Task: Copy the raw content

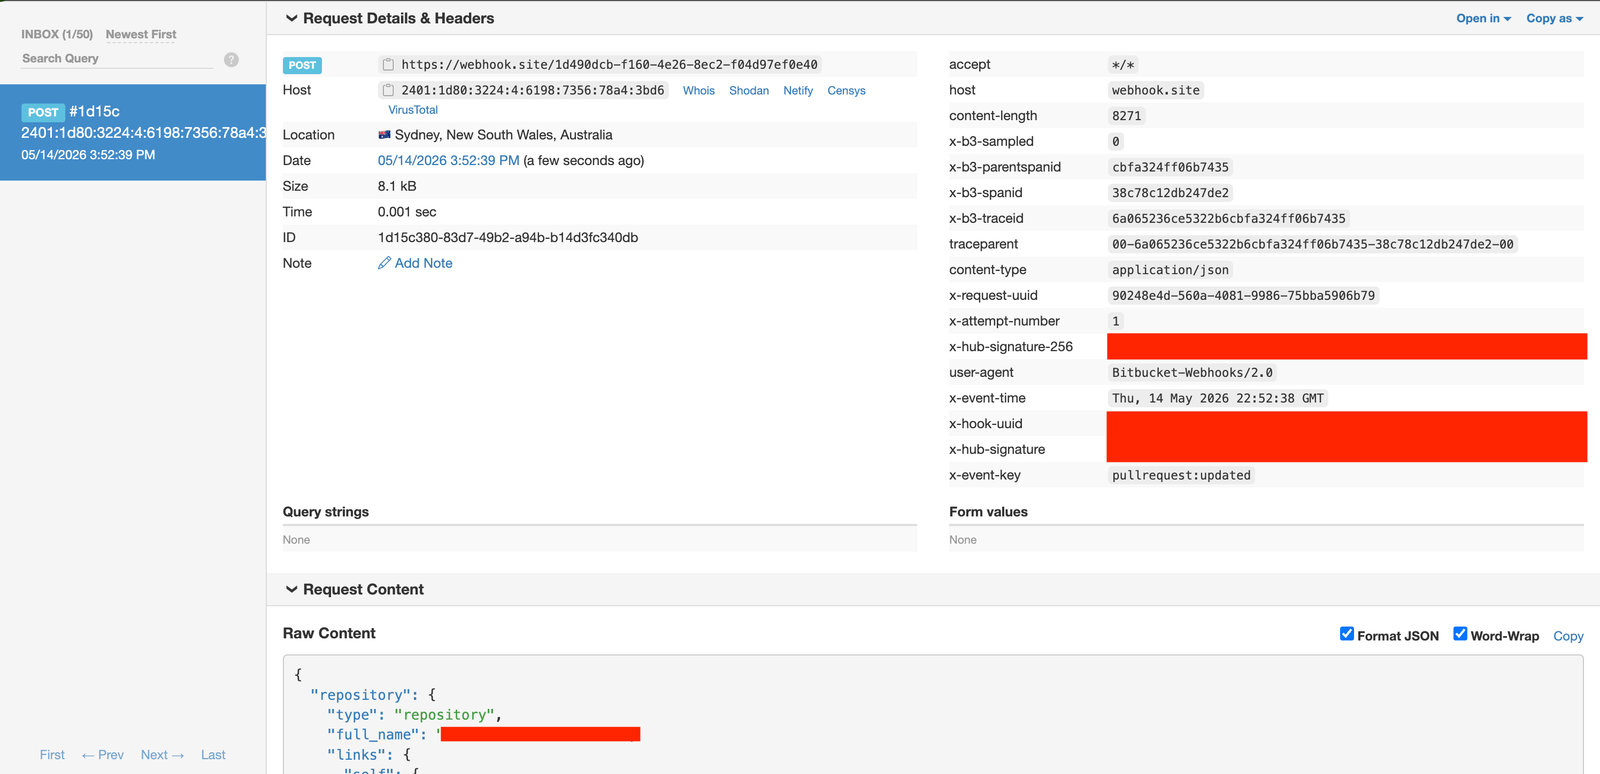Action: [x=1568, y=636]
